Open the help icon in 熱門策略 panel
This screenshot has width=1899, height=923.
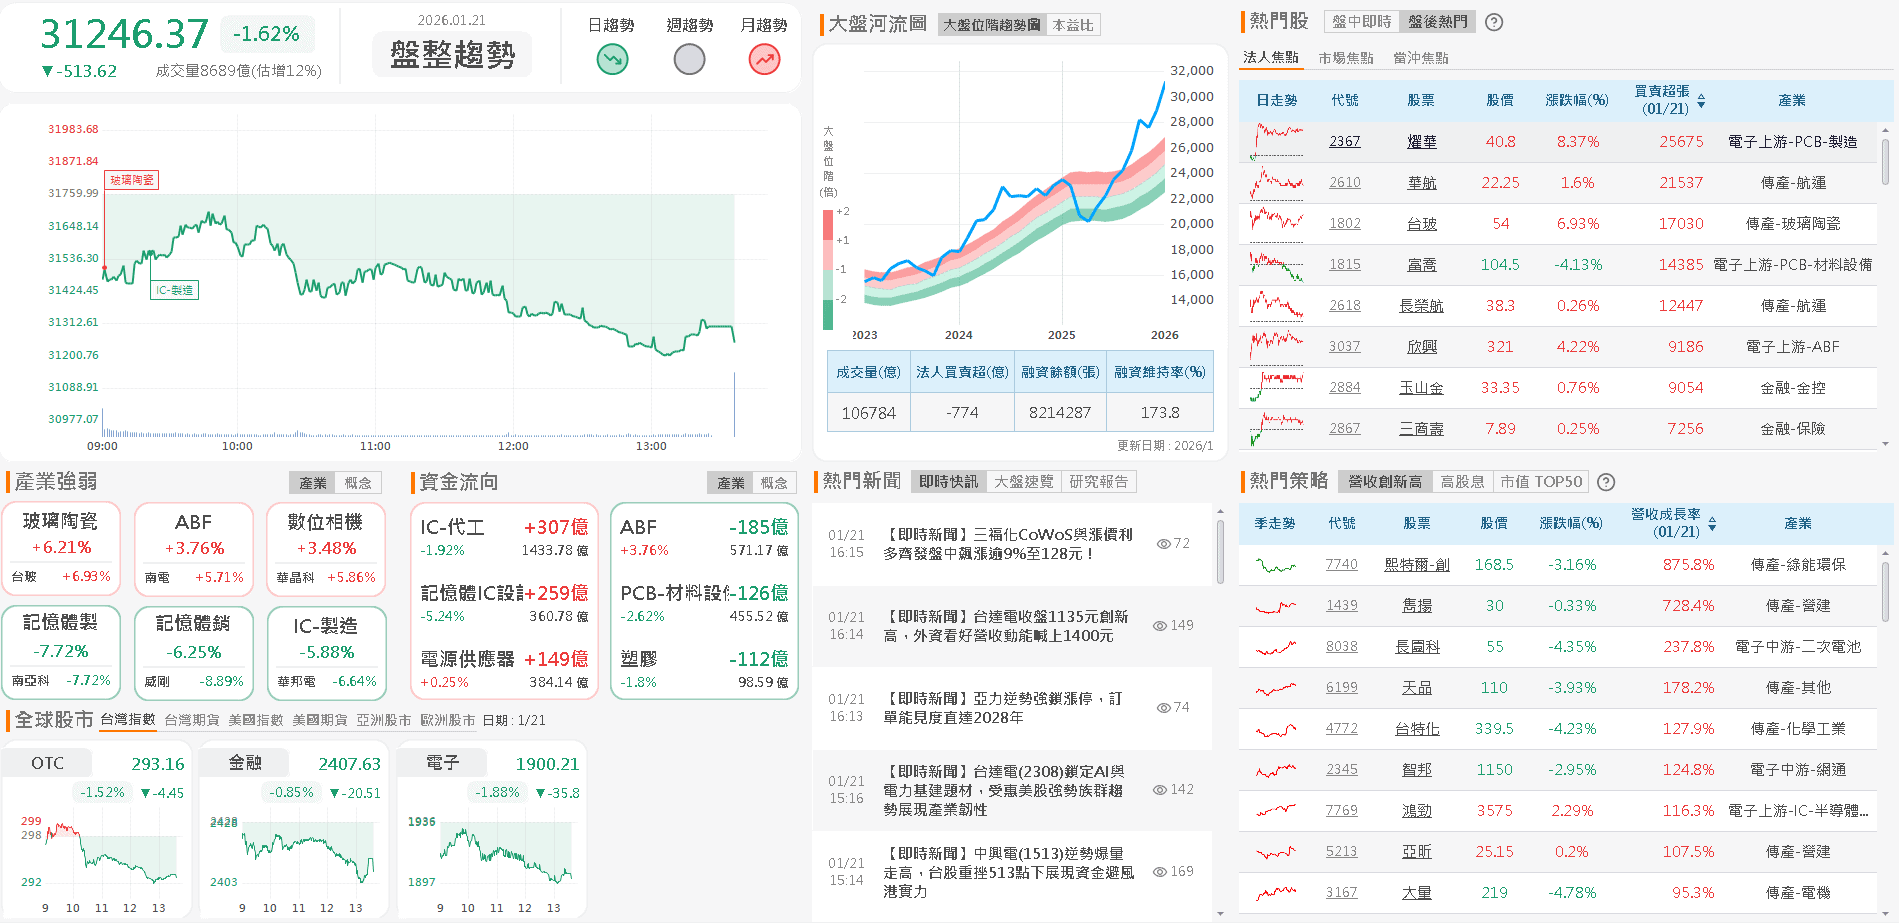tap(1606, 481)
